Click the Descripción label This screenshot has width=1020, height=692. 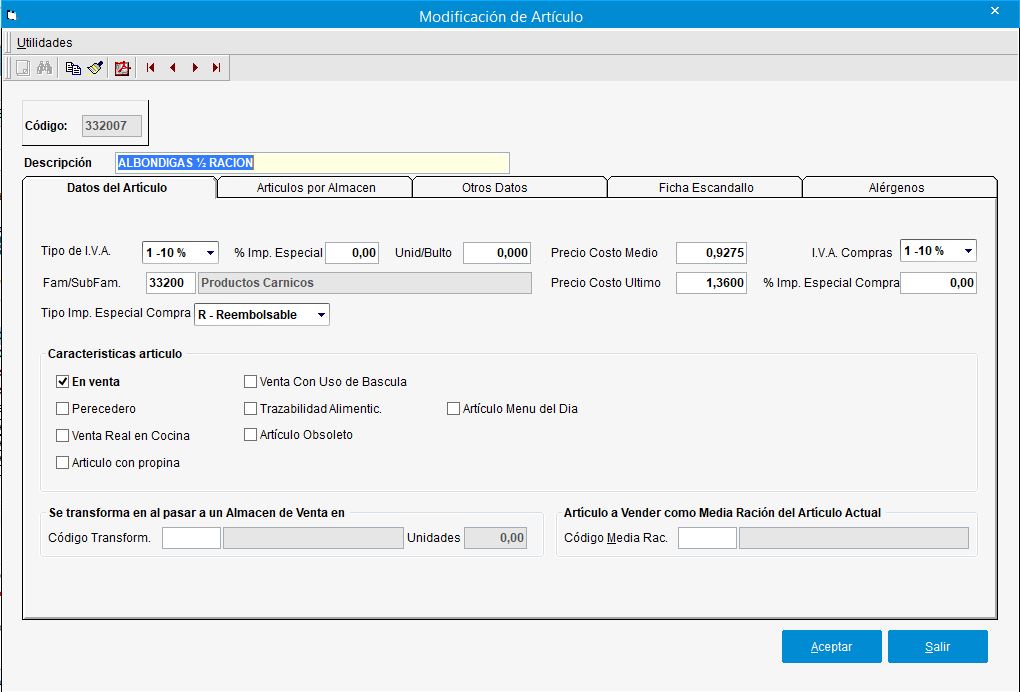[58, 163]
